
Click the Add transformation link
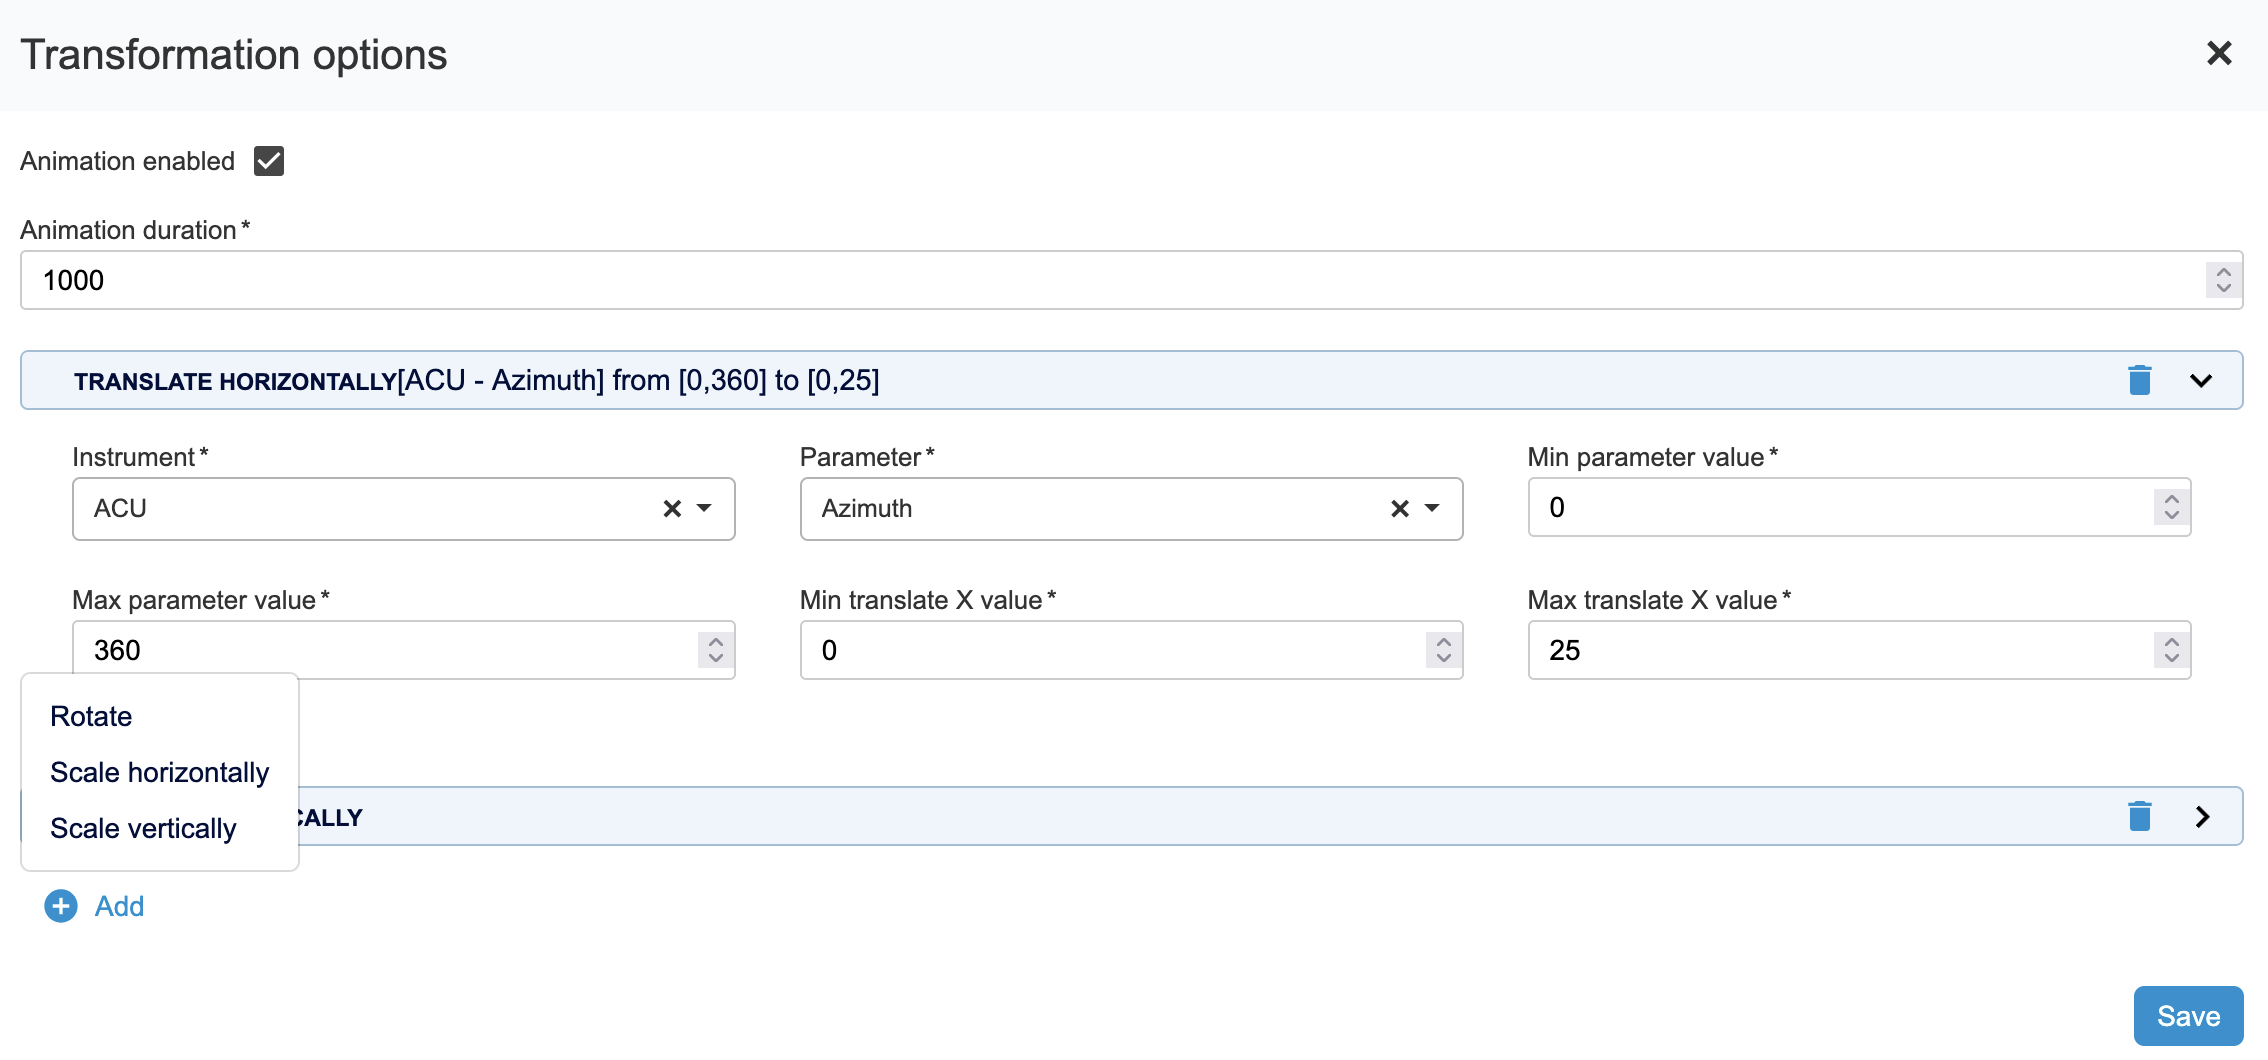pyautogui.click(x=119, y=906)
